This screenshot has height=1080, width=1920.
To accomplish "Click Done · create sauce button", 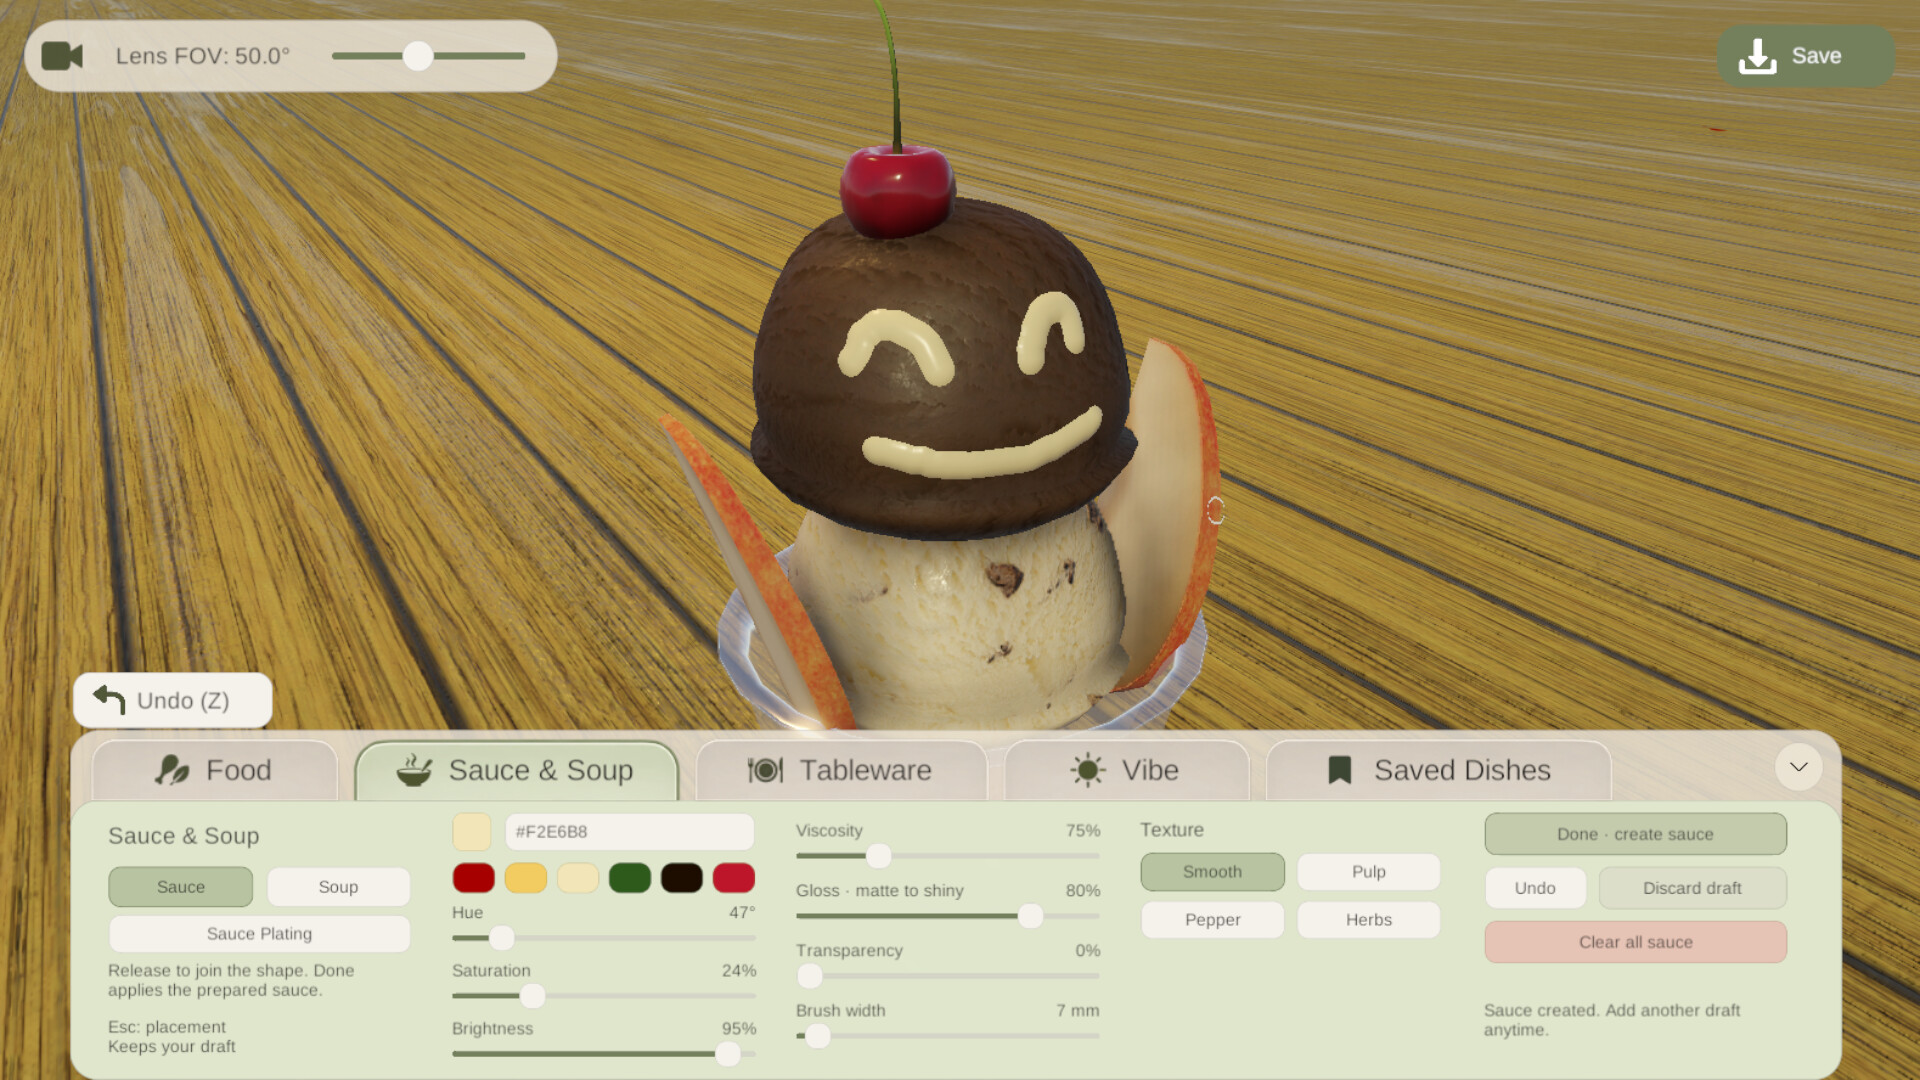I will pos(1635,834).
